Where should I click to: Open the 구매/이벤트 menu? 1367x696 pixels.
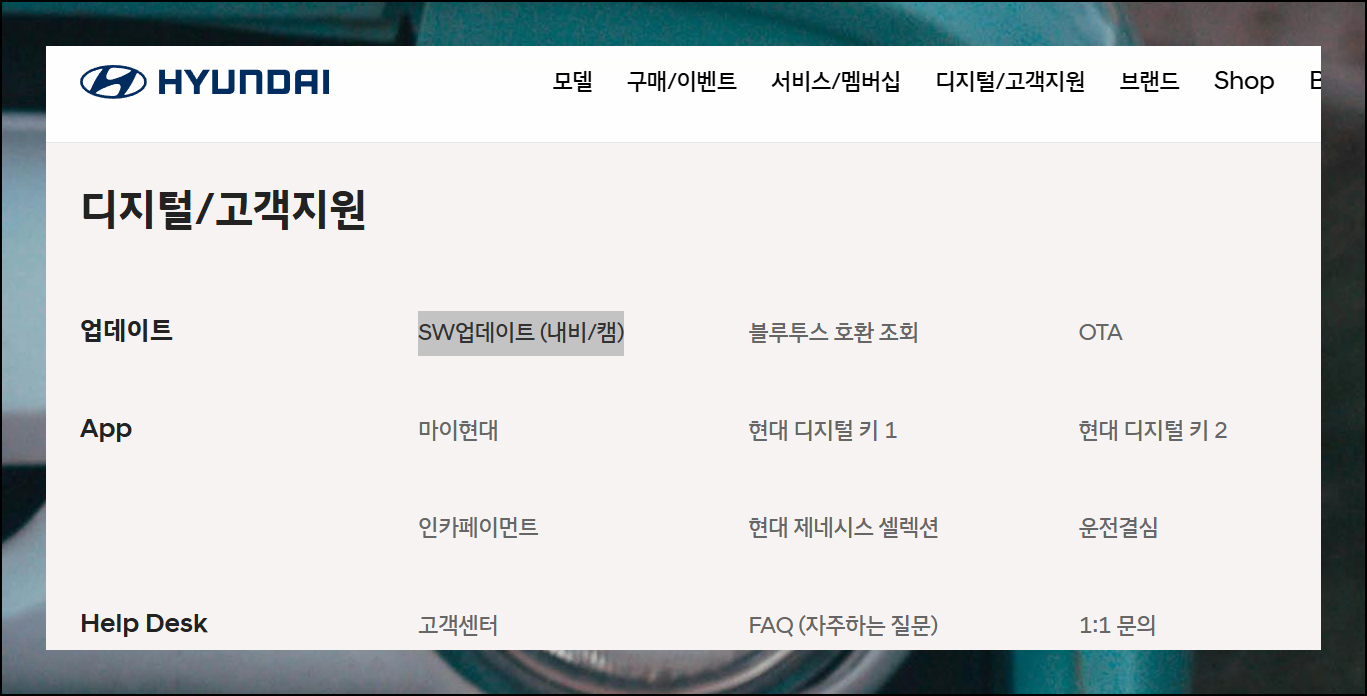[682, 82]
